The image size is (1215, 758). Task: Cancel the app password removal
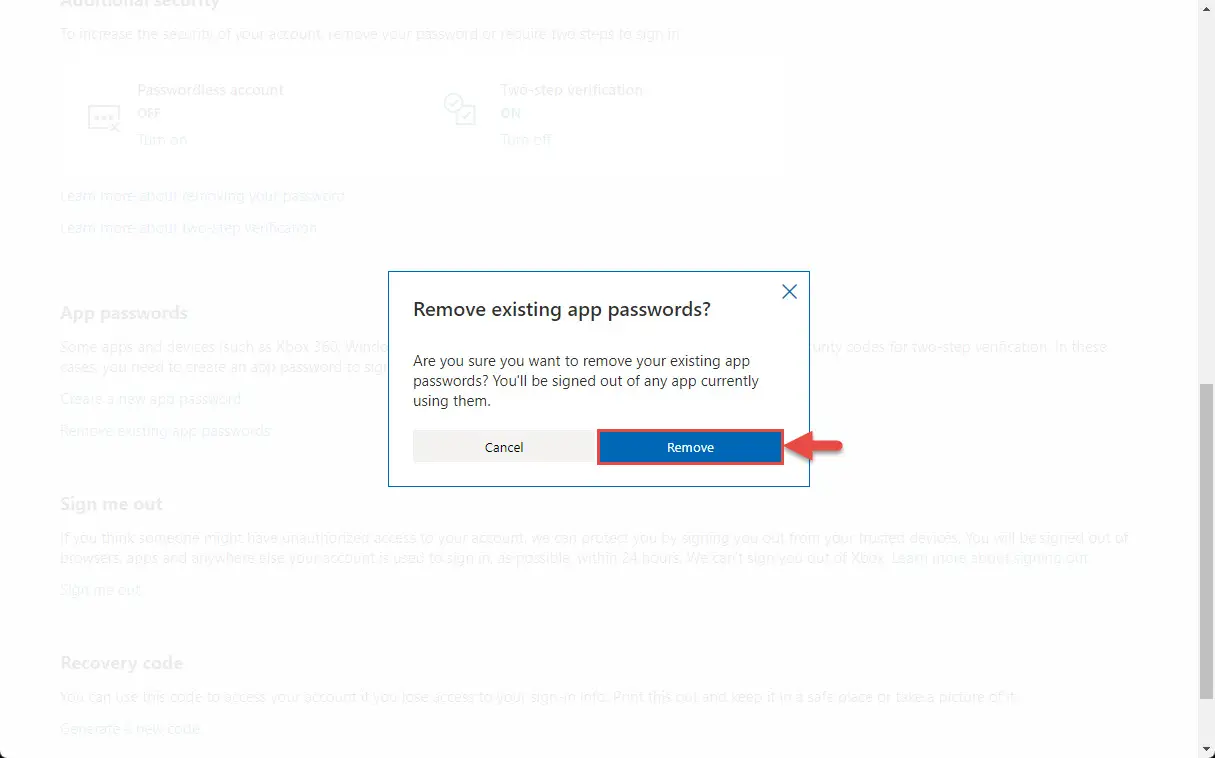pos(504,447)
